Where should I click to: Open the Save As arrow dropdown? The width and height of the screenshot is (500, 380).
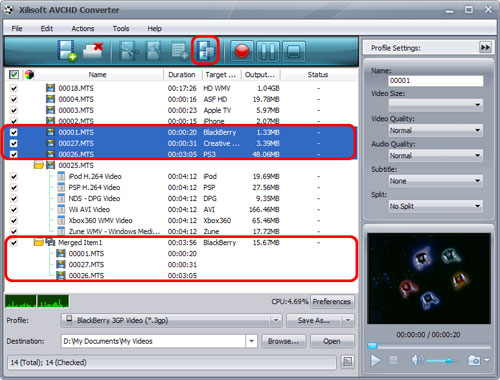348,320
